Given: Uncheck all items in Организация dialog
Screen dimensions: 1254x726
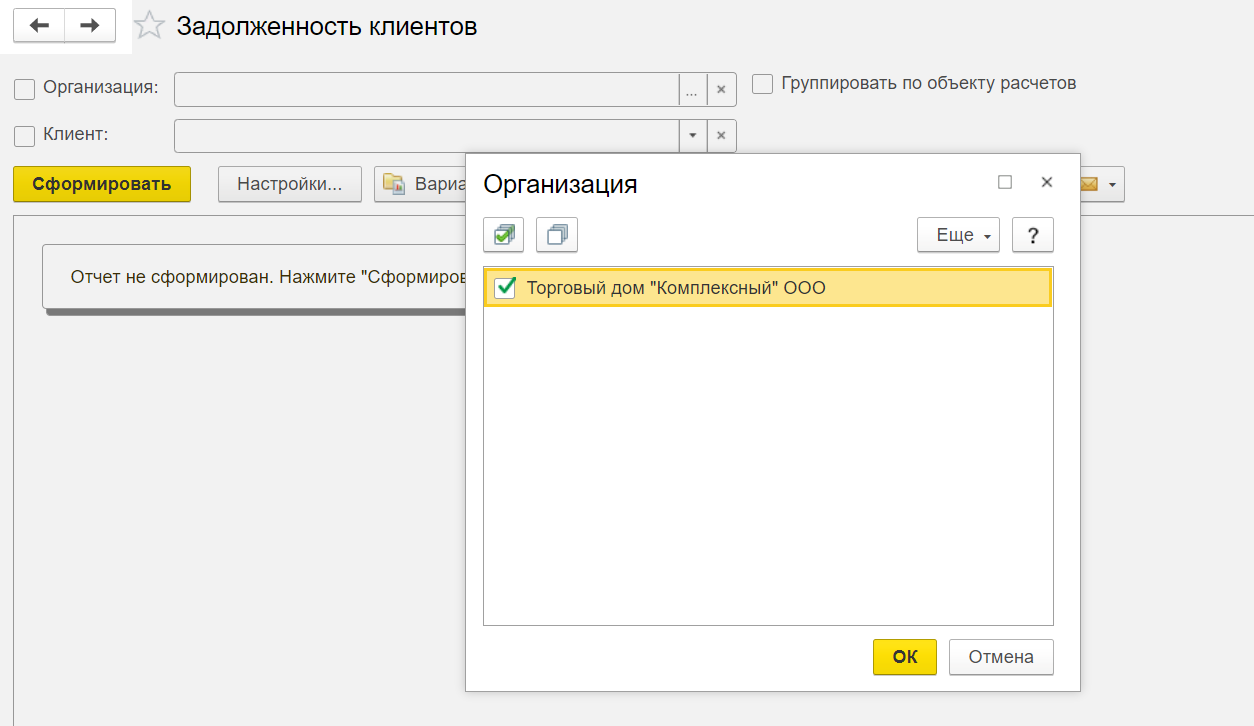Looking at the screenshot, I should [557, 236].
